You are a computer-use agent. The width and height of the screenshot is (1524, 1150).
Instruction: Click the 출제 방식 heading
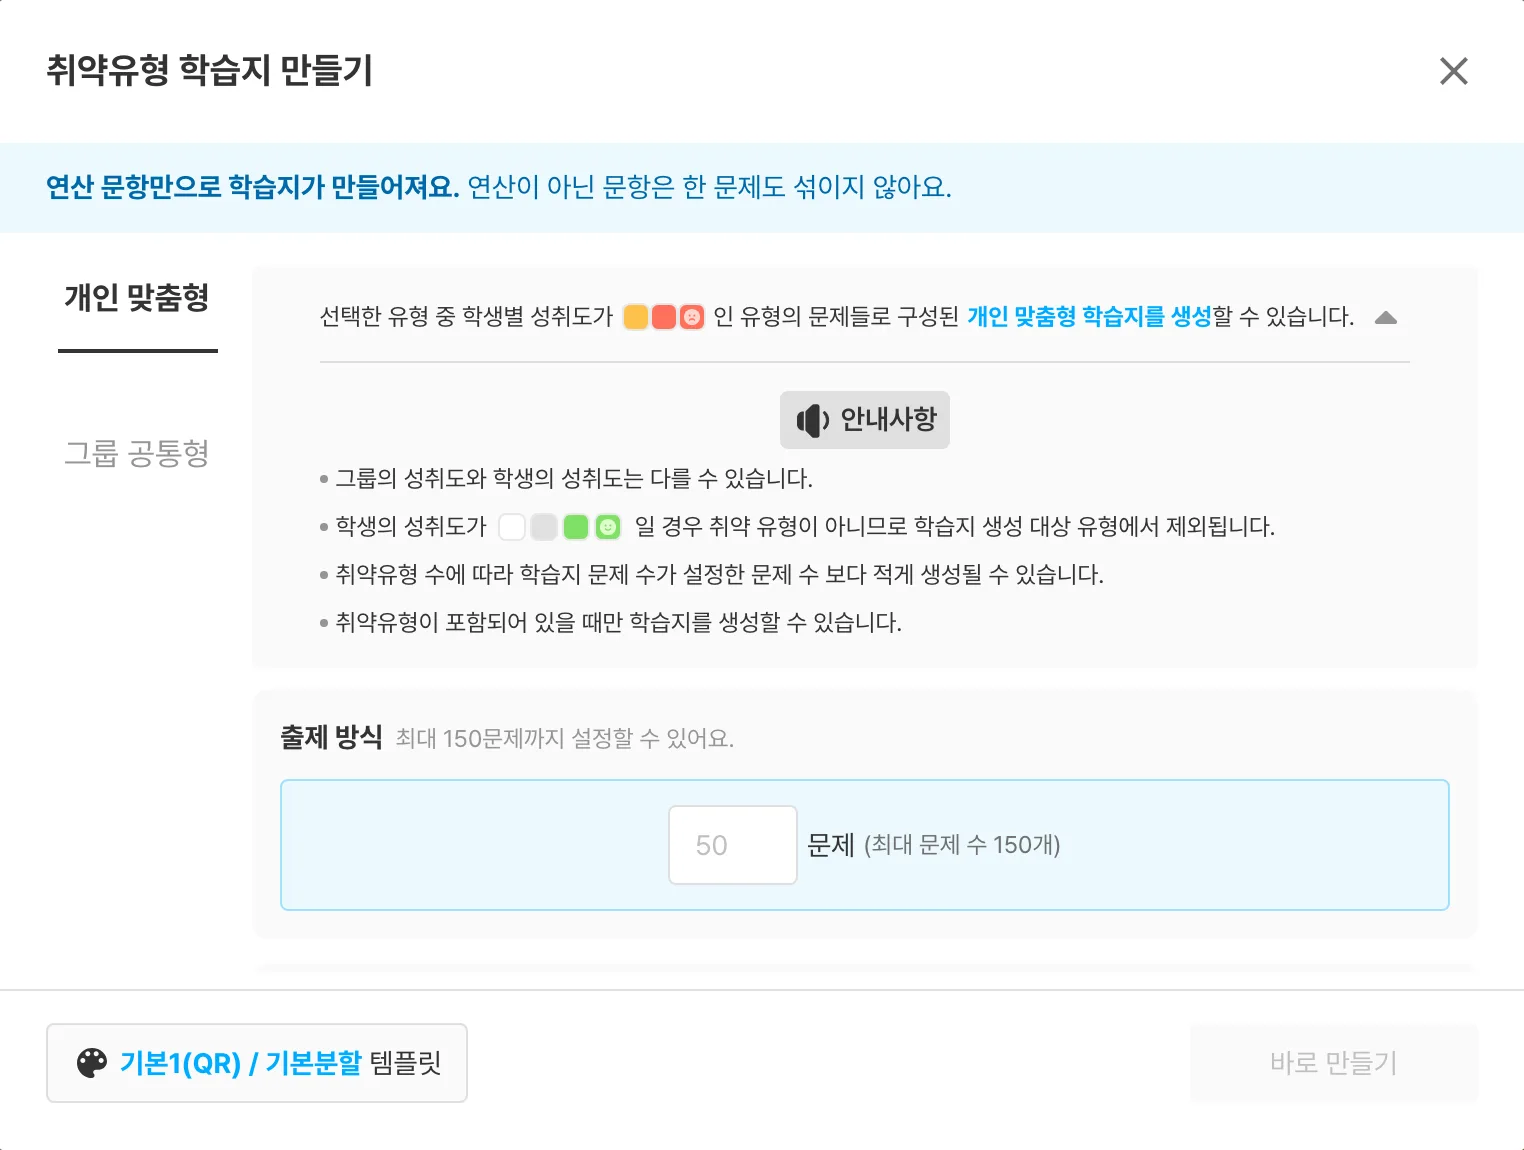click(331, 738)
